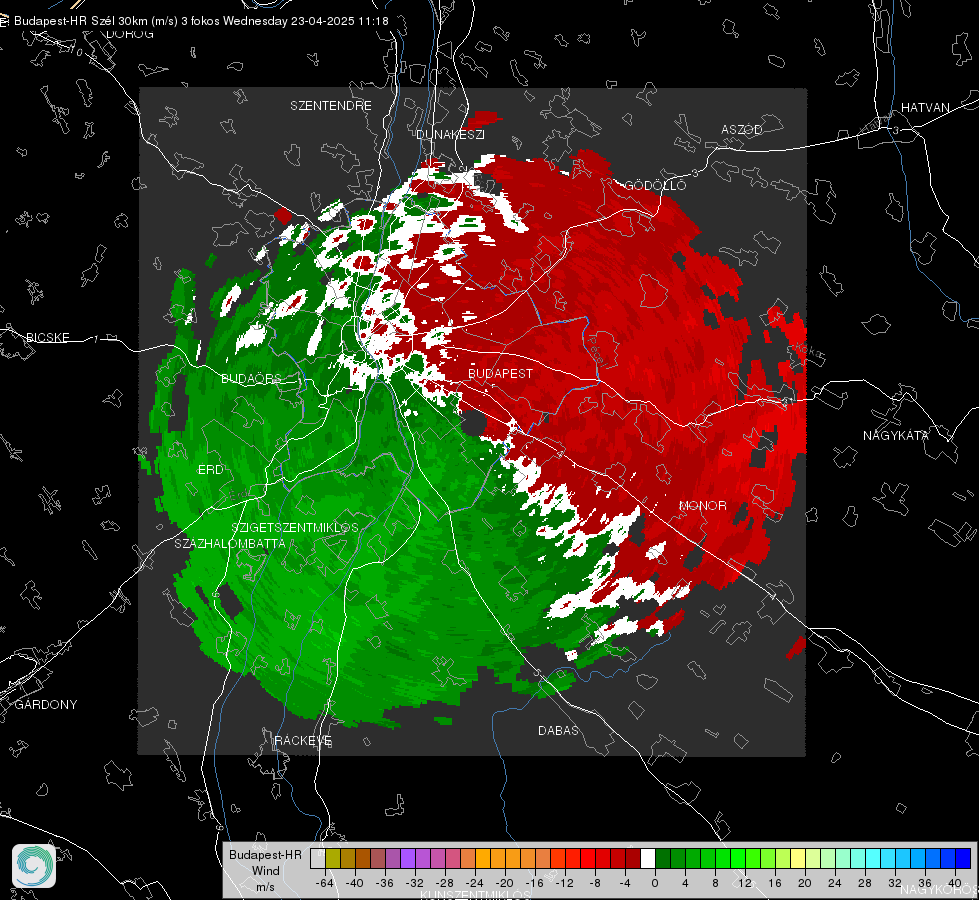Click the DOROG town label

point(130,34)
